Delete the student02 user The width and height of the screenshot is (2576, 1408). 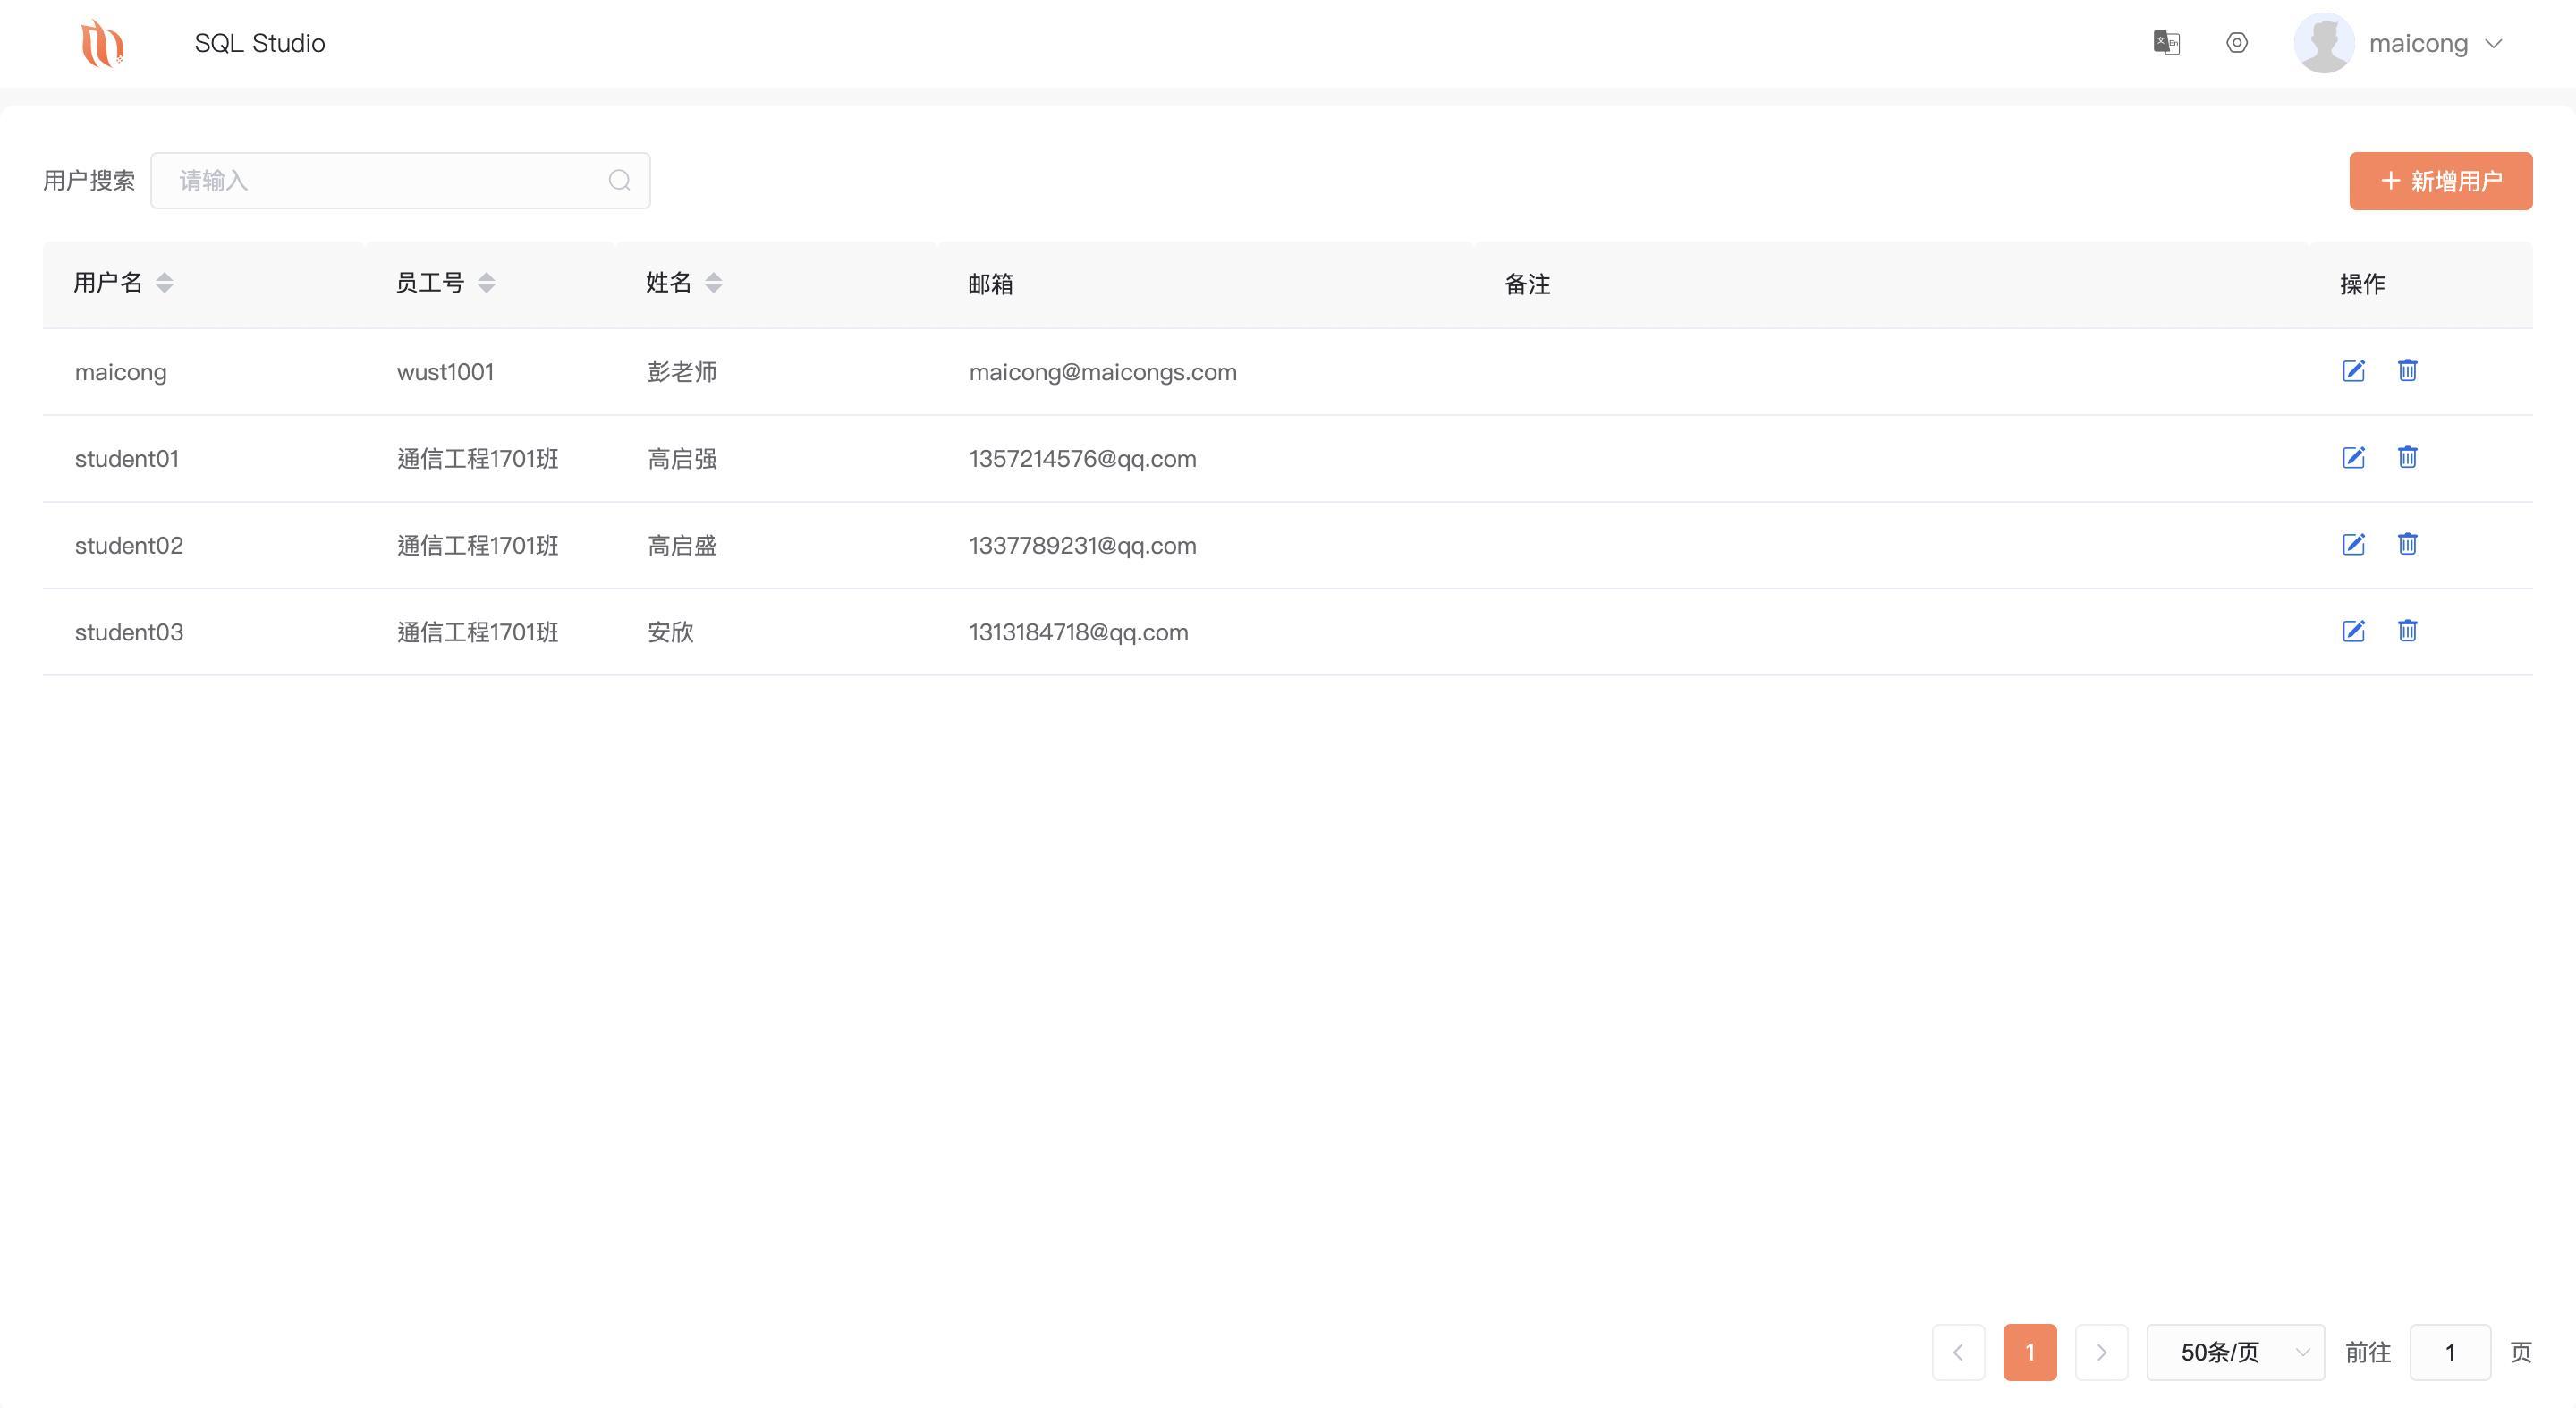[2407, 544]
